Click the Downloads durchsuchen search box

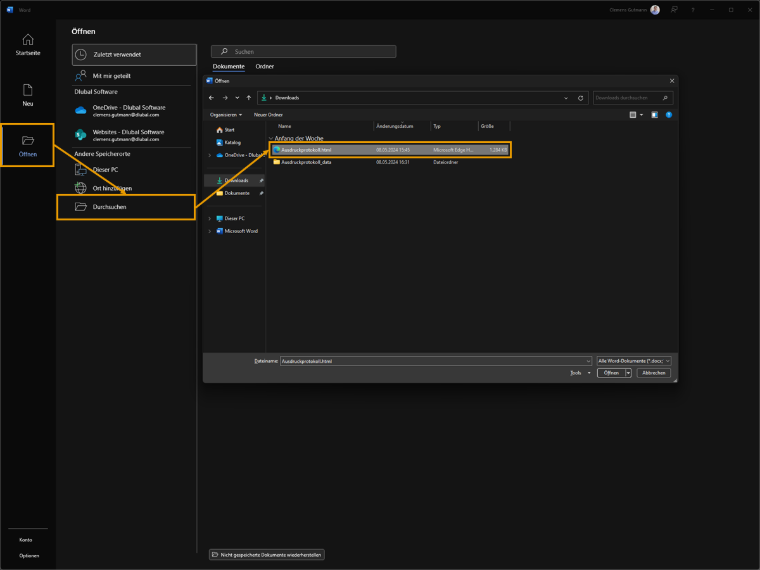[x=633, y=98]
